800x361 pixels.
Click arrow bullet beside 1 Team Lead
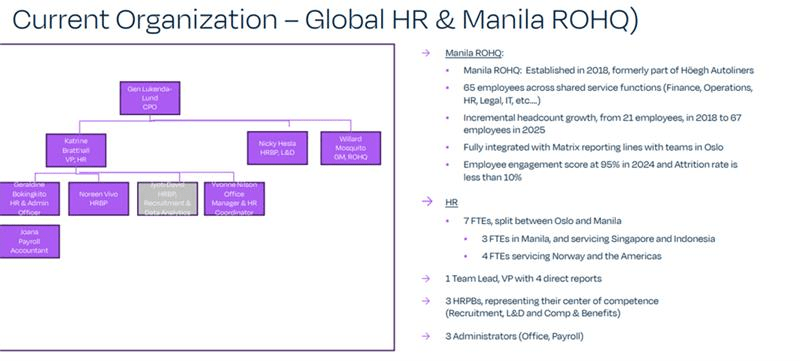pos(426,278)
